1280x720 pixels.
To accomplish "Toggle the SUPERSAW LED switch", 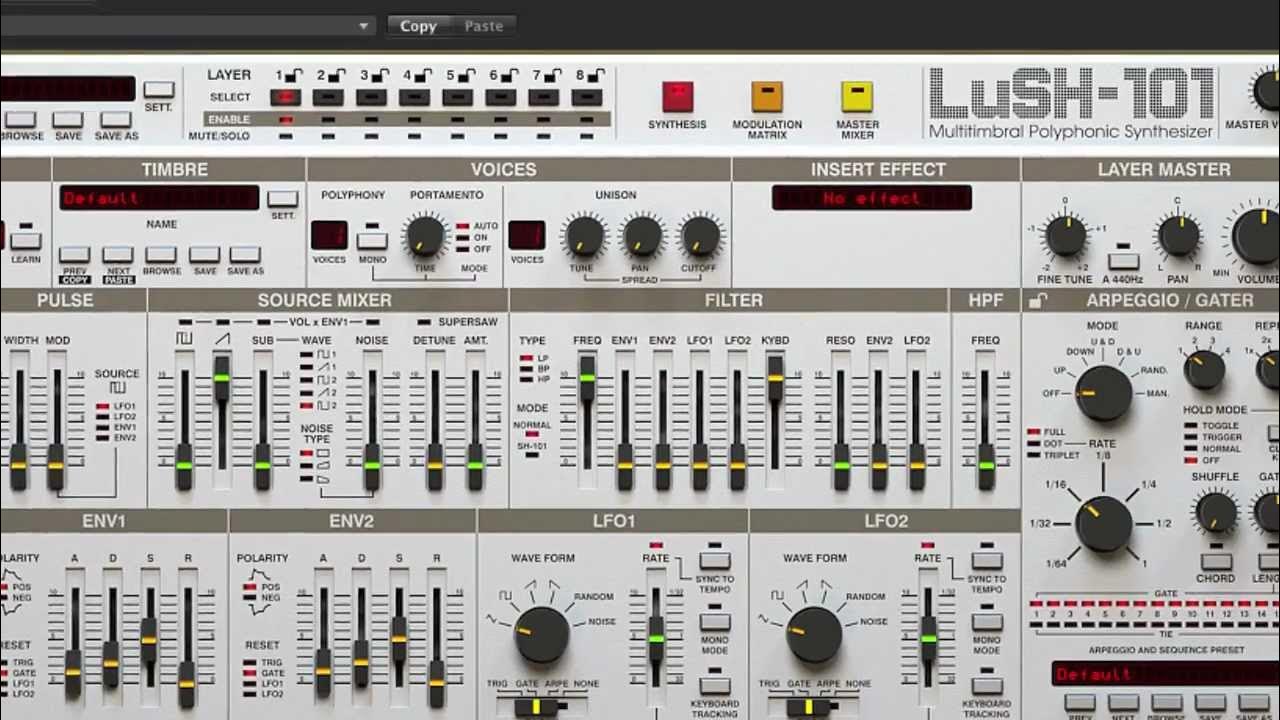I will [x=424, y=322].
